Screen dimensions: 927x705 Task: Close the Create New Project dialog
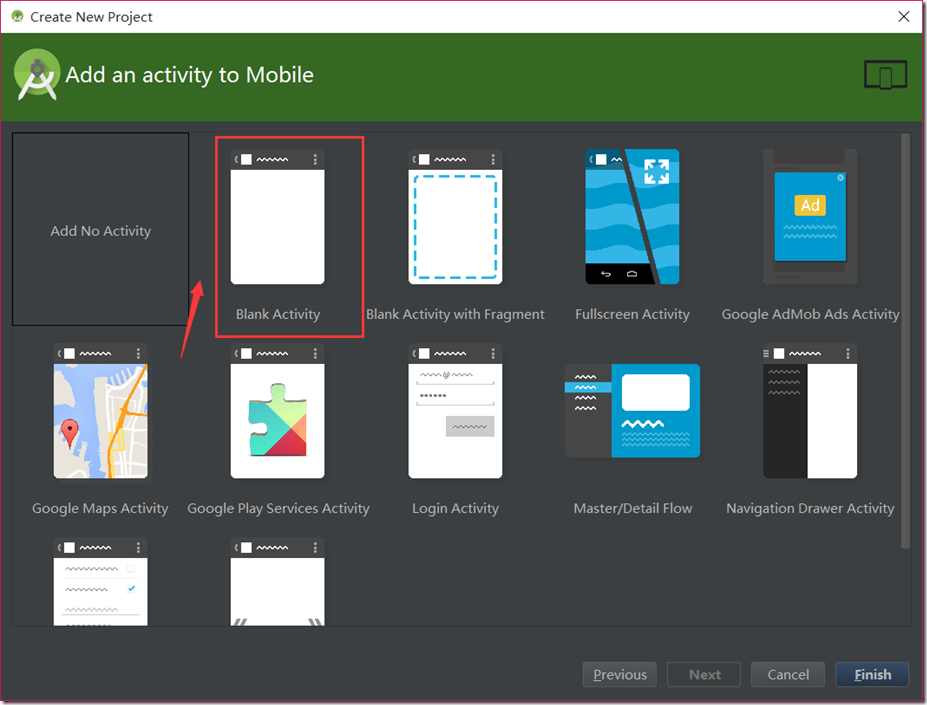tap(903, 16)
